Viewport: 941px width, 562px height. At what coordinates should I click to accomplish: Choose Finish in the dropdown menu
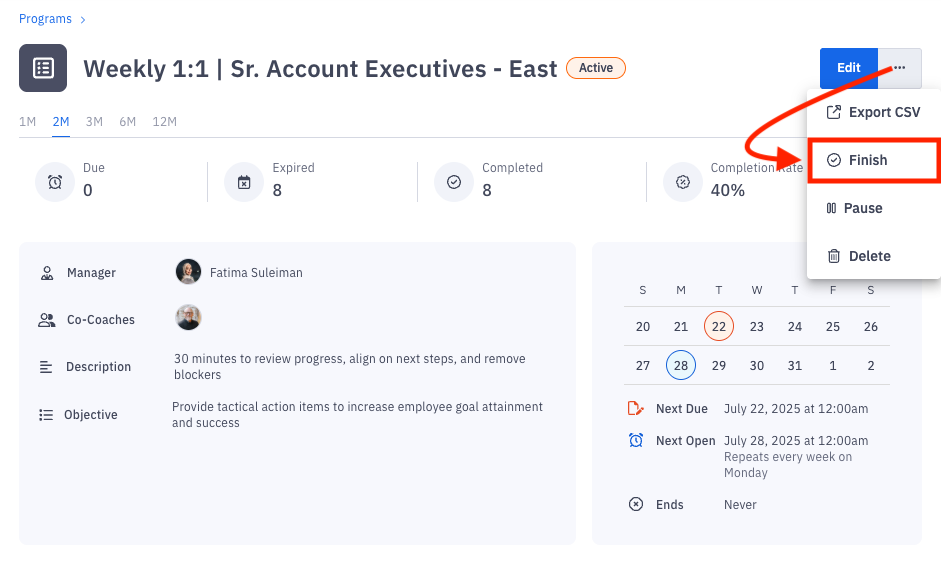coord(867,160)
